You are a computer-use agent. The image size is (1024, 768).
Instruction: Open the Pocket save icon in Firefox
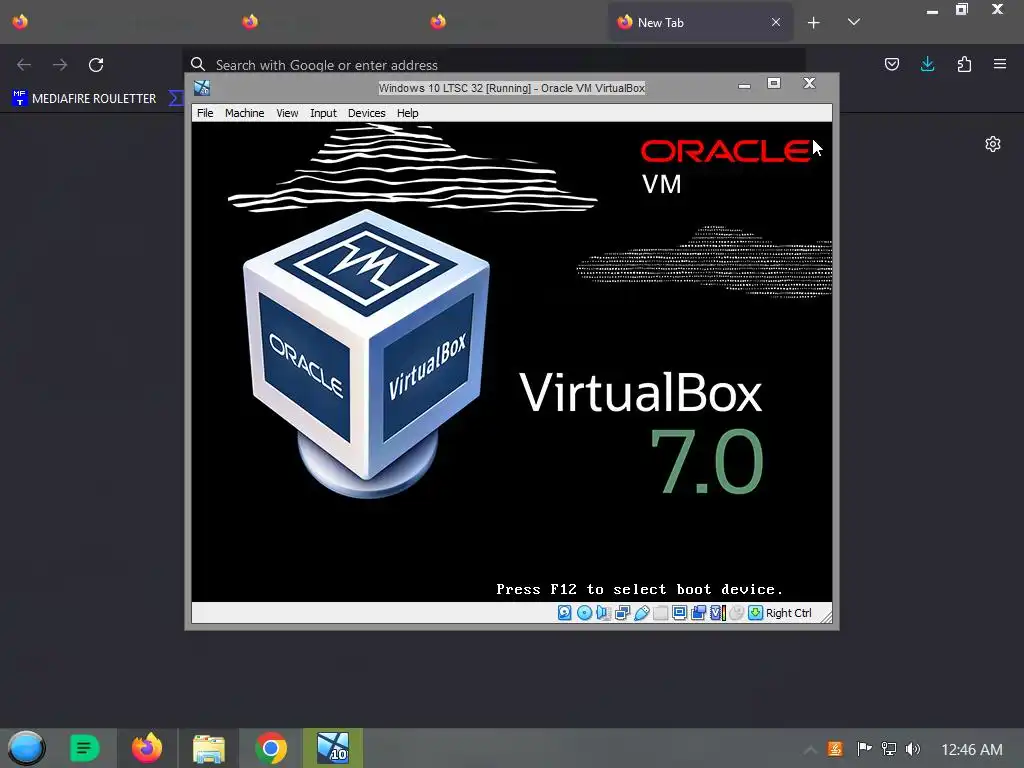click(891, 64)
